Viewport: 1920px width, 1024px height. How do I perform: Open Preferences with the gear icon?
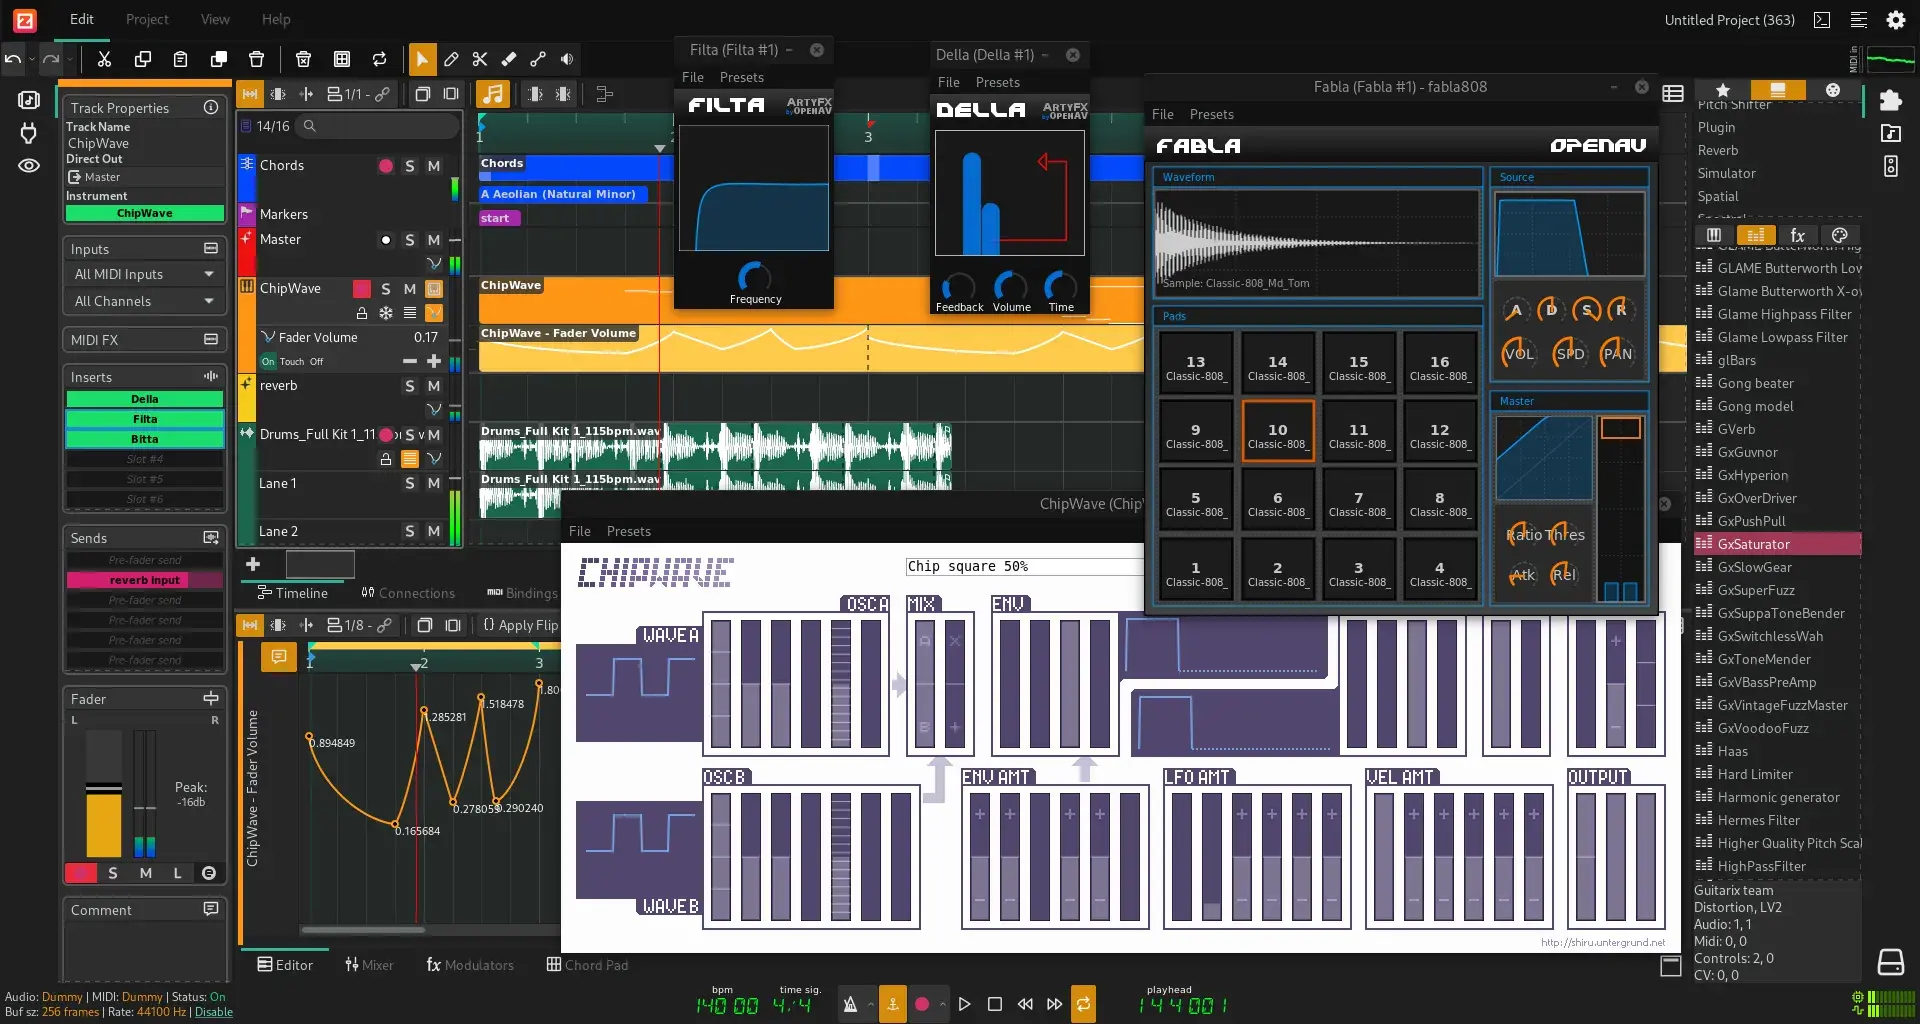[1895, 20]
